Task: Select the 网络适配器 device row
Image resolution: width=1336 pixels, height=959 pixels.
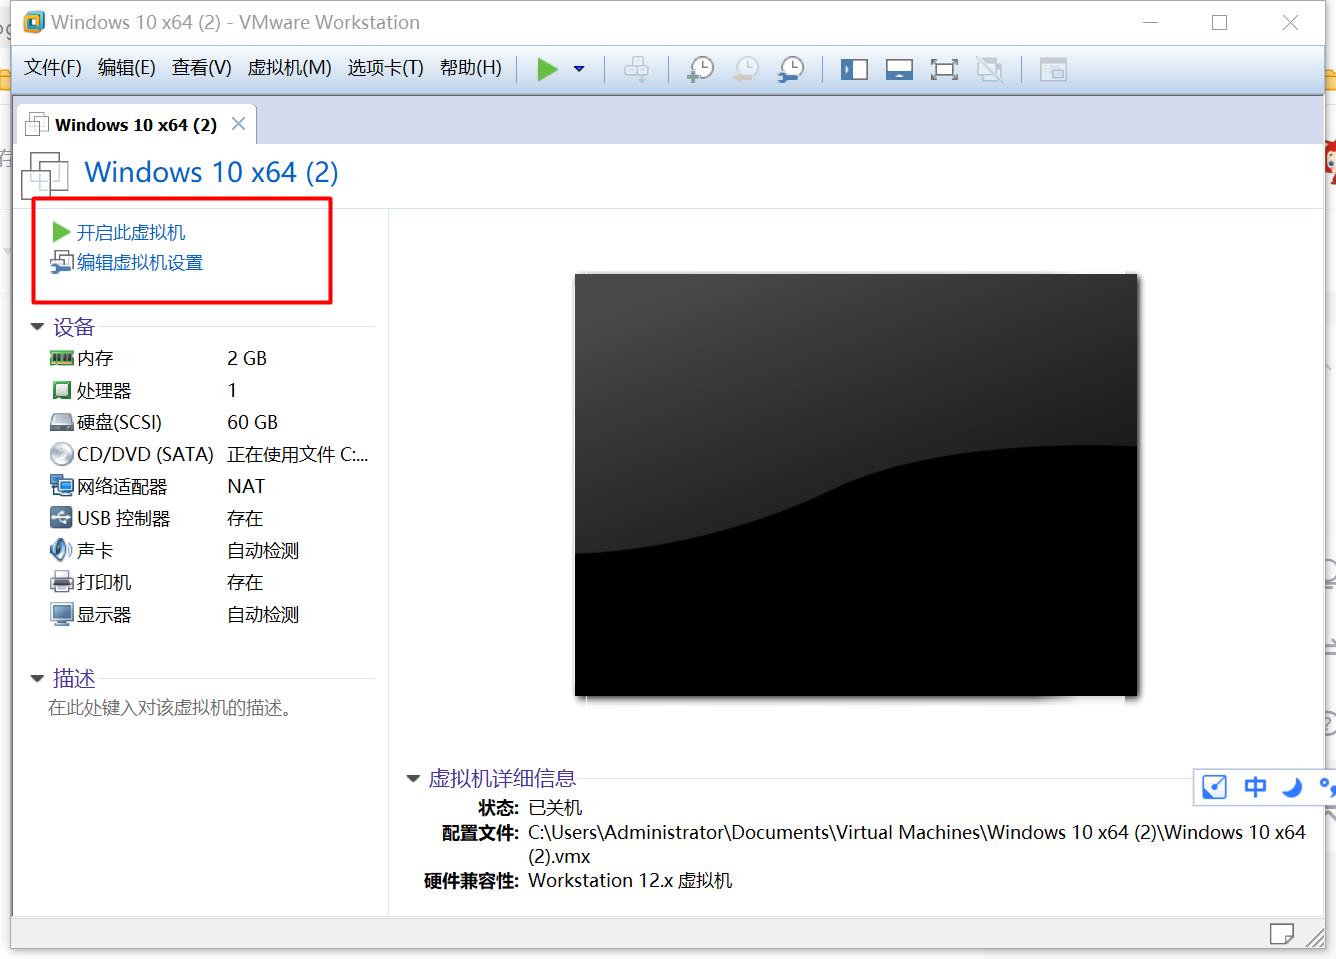Action: click(x=210, y=486)
